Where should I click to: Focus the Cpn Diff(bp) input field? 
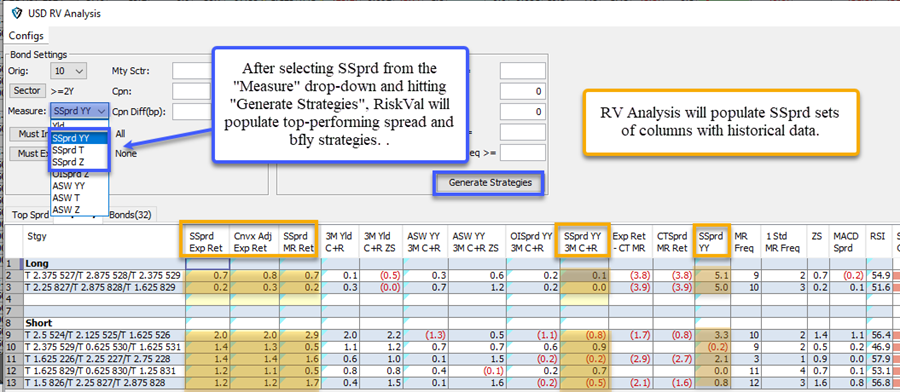tap(192, 111)
